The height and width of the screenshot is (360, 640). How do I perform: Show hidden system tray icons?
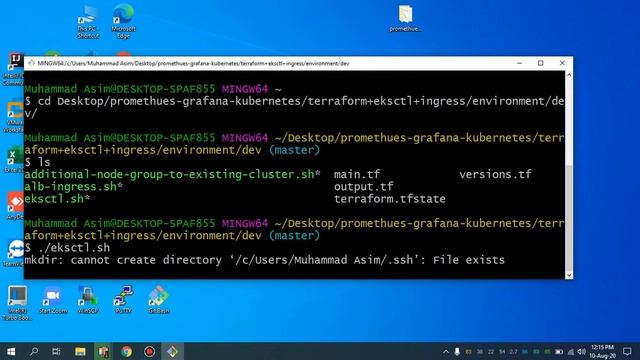(x=446, y=351)
